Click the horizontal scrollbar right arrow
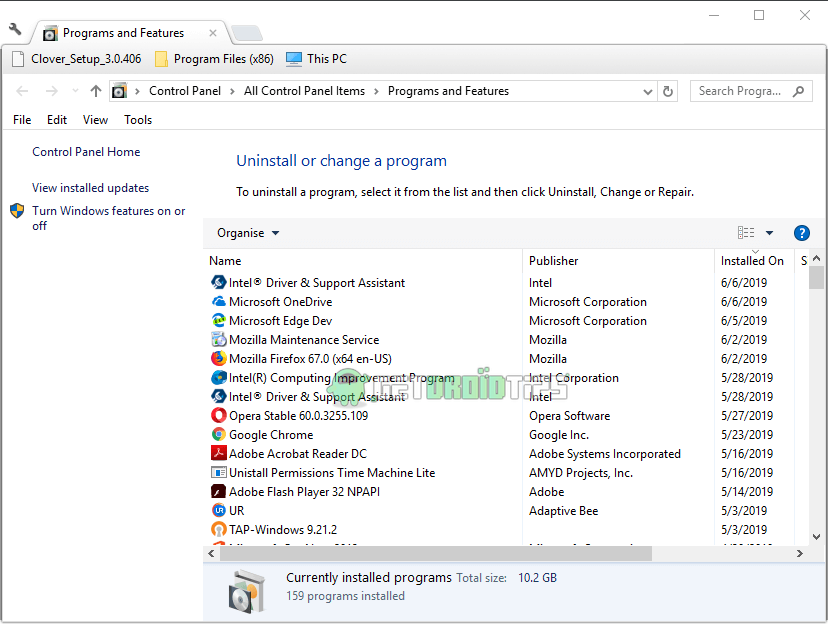The width and height of the screenshot is (828, 624). [799, 554]
